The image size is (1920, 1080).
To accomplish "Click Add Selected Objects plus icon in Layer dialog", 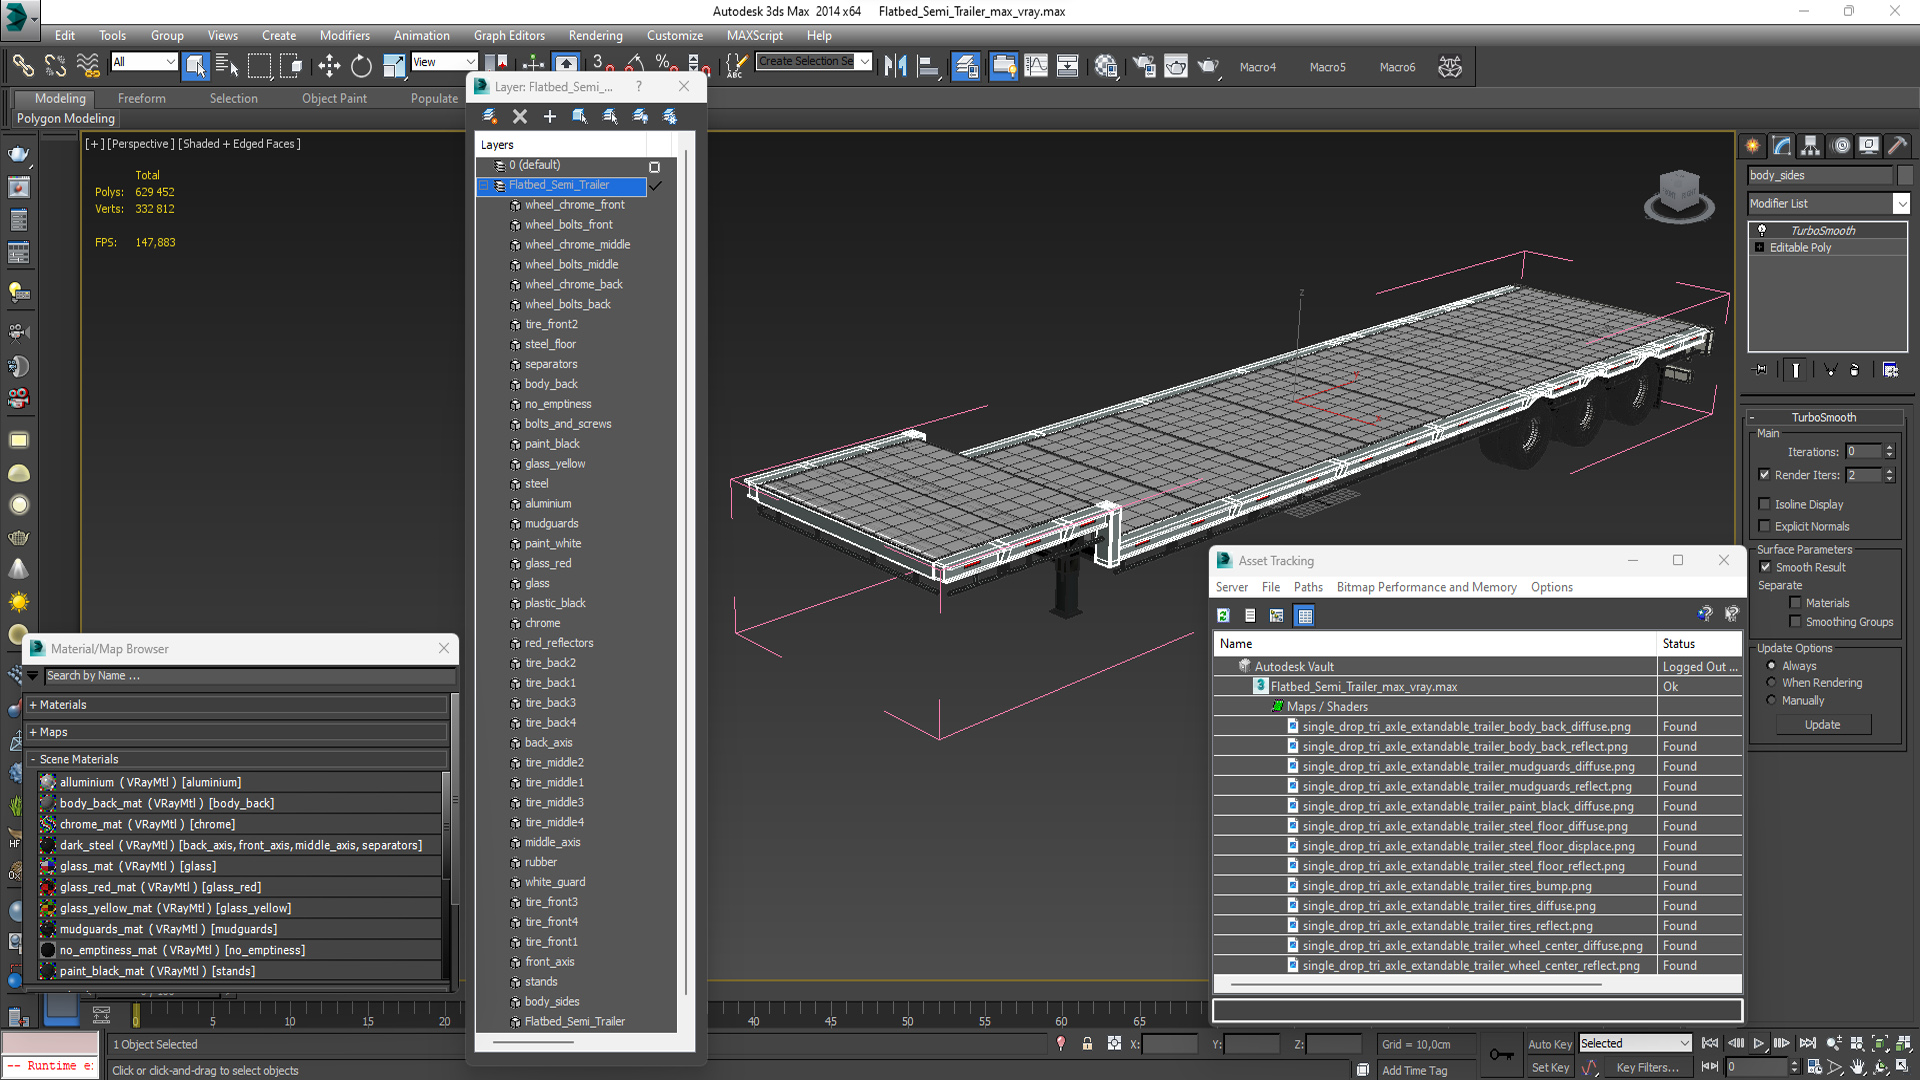I will 550,116.
